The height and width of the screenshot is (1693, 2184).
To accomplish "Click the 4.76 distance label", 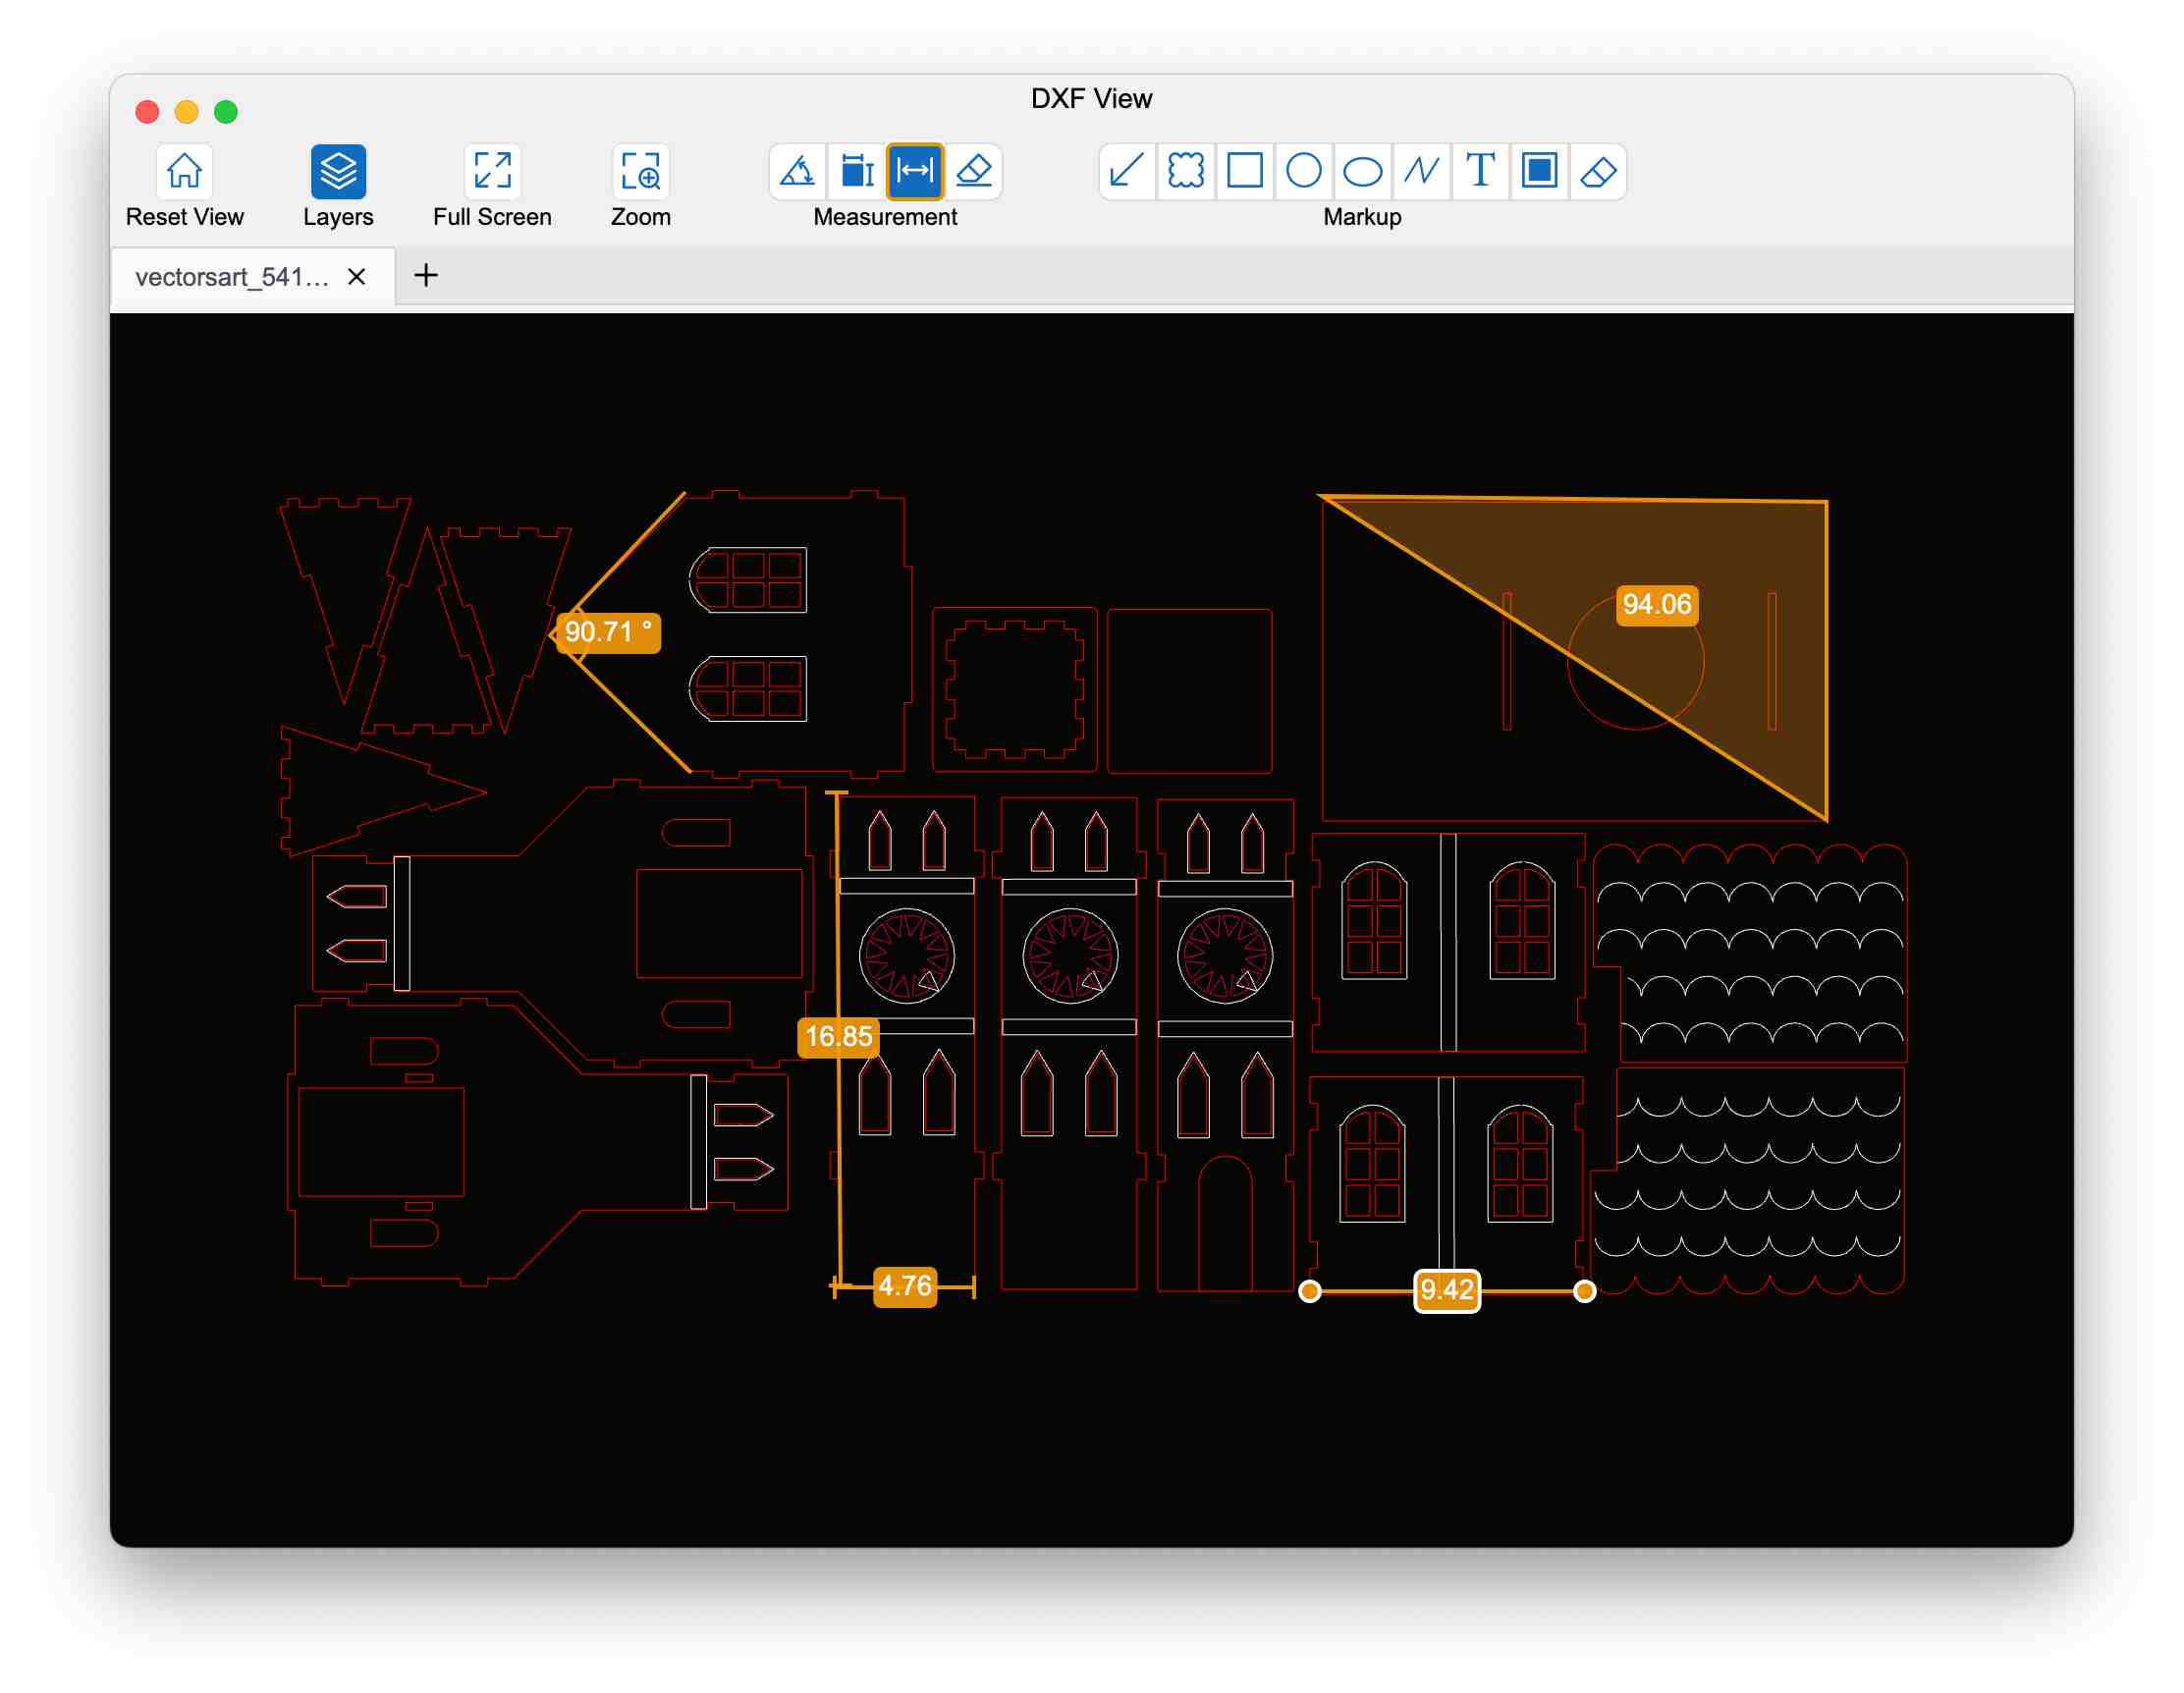I will [x=906, y=1287].
